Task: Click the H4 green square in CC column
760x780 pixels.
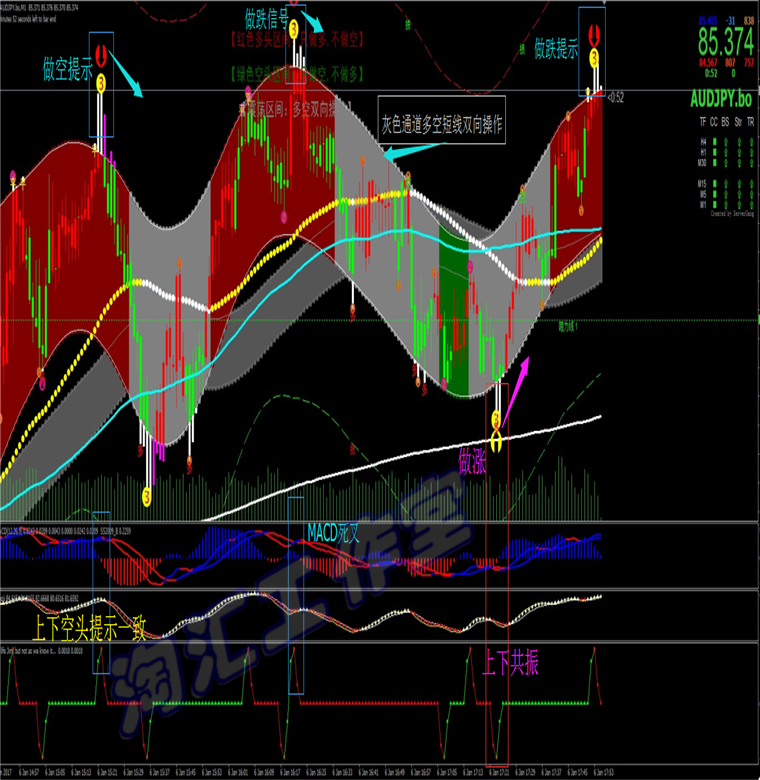Action: [x=715, y=142]
